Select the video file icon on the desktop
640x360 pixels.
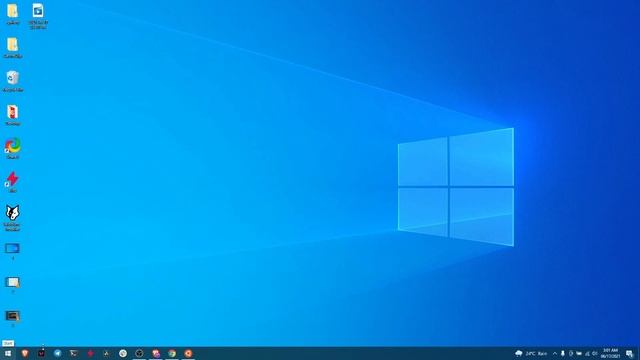38,11
